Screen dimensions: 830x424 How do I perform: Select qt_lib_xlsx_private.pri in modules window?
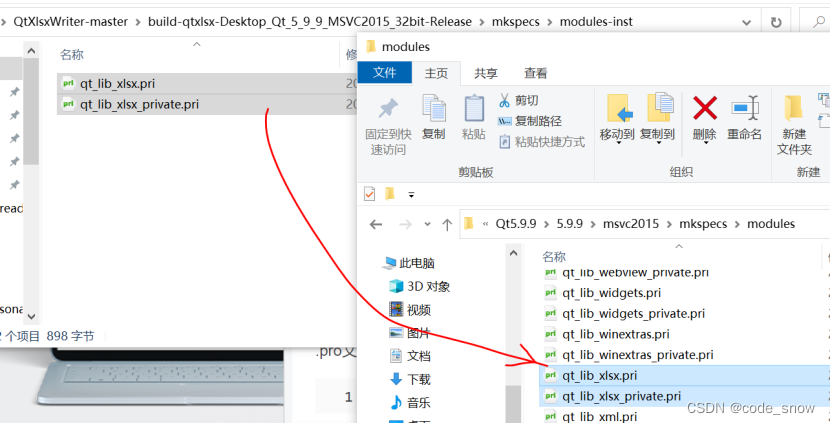coord(684,396)
